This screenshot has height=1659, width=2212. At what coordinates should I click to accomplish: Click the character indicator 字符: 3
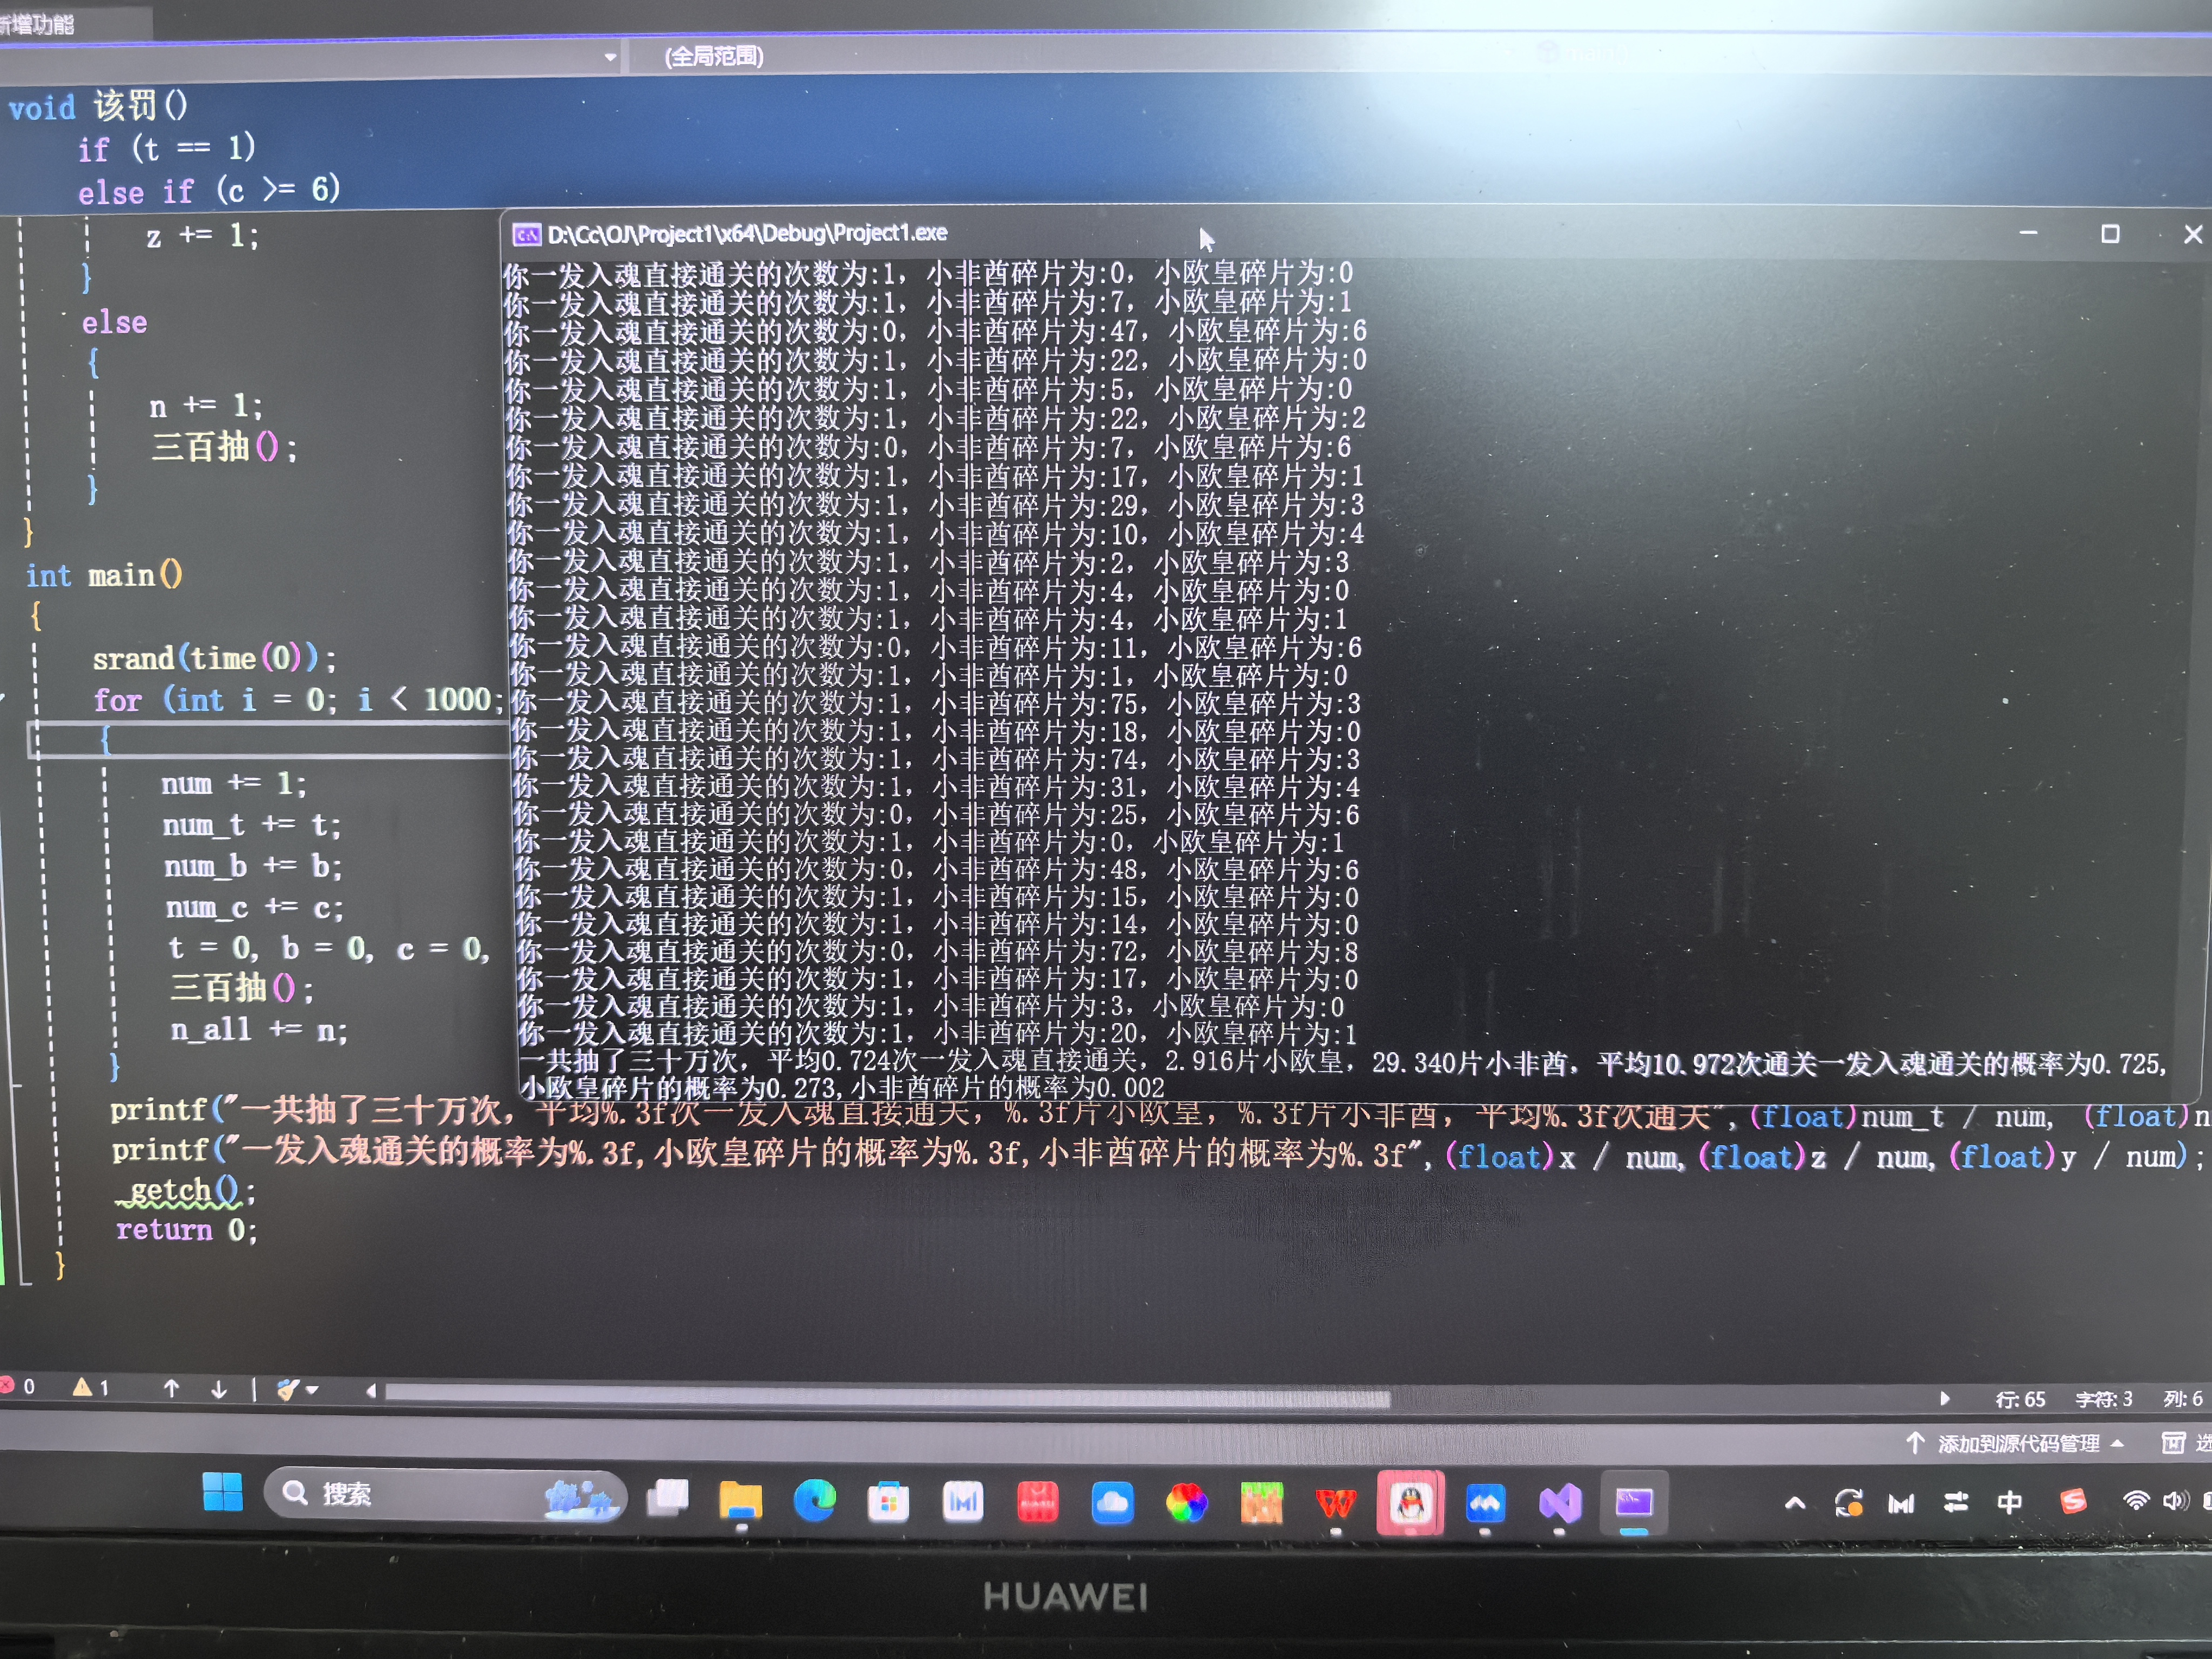[x=2103, y=1399]
